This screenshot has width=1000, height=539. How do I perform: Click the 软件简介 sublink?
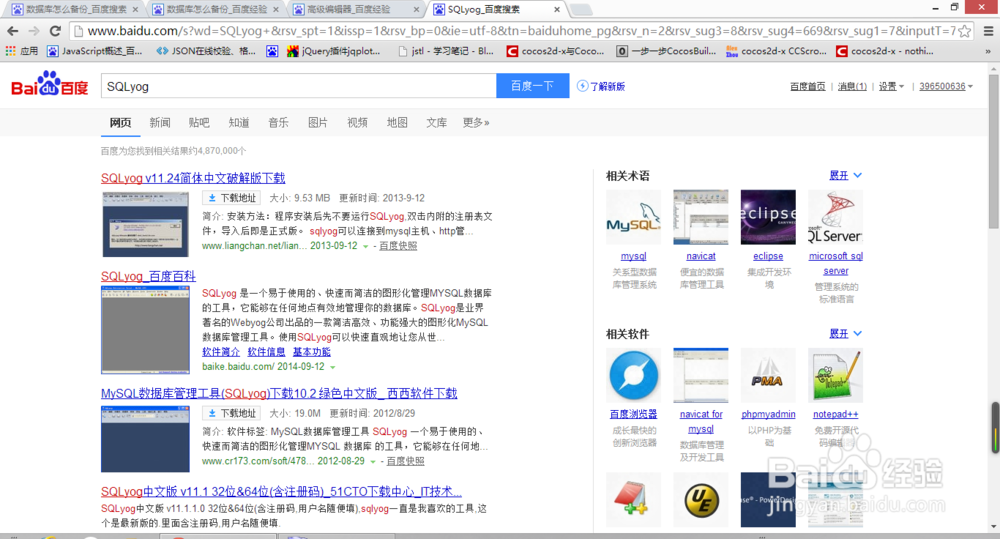tap(221, 352)
